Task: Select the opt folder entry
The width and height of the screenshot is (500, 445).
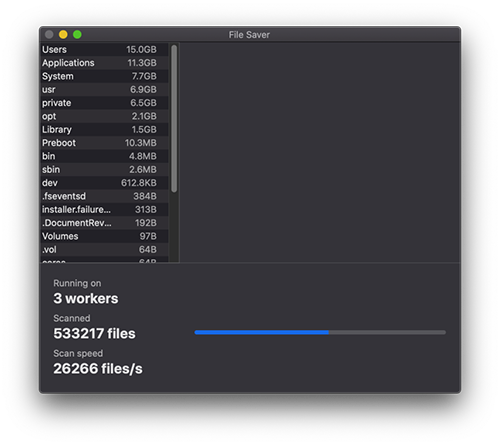Action: (104, 116)
